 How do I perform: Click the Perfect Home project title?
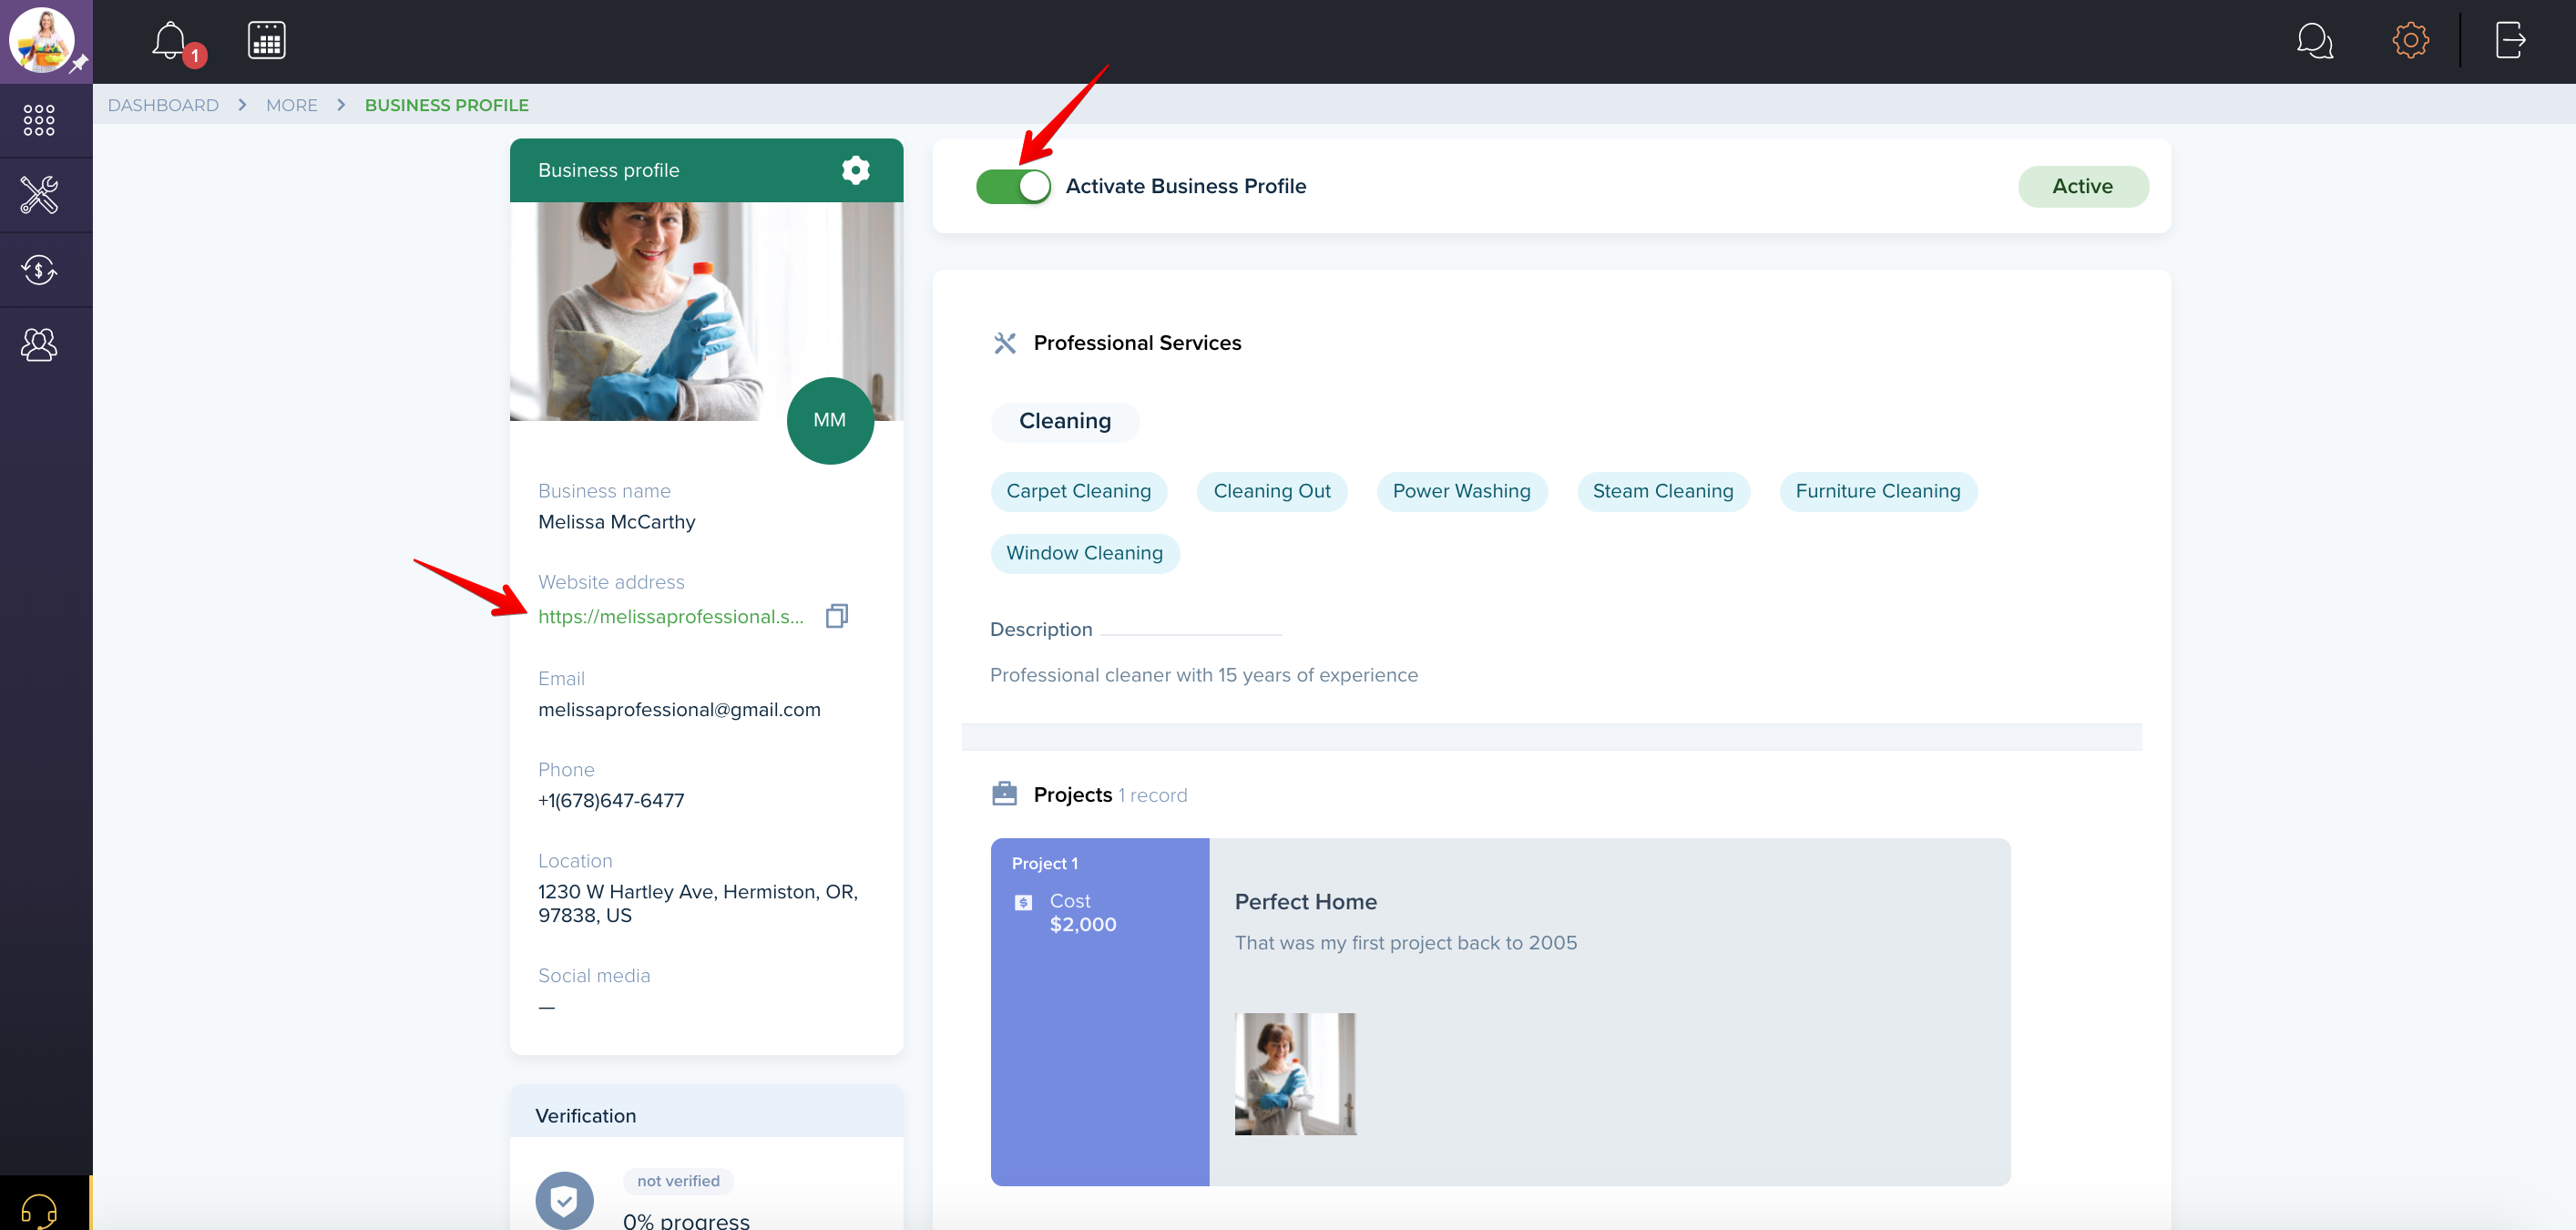1305,902
